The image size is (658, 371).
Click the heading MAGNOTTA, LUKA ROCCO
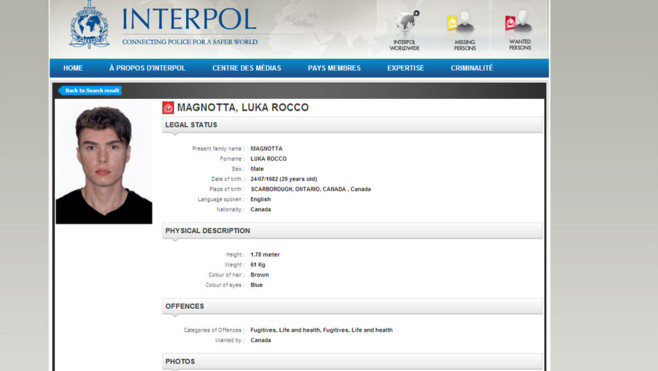pos(243,107)
